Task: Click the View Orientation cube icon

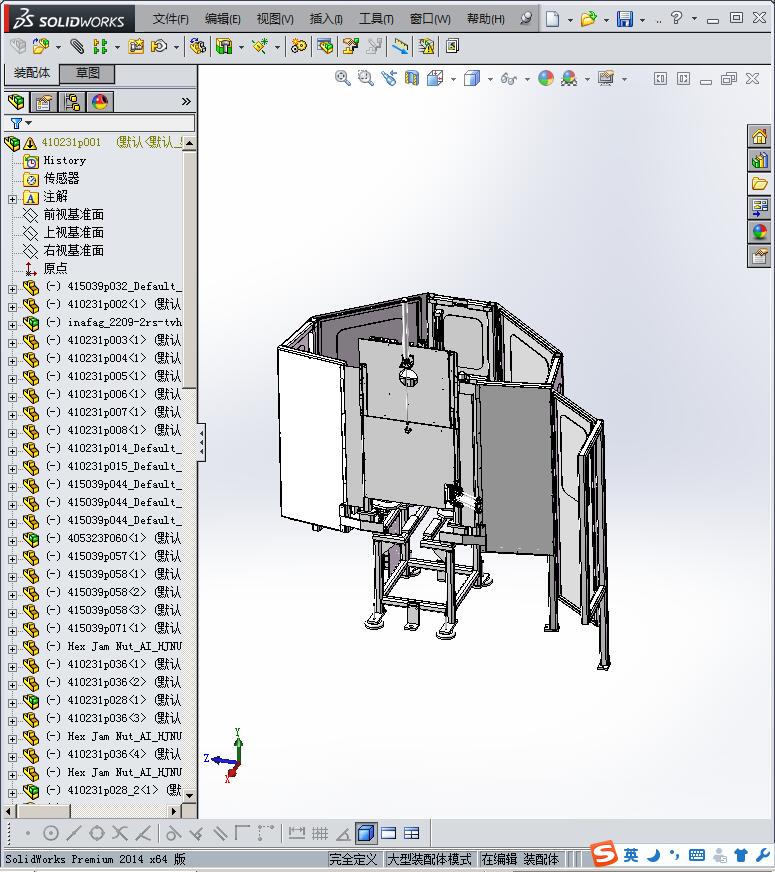Action: tap(435, 78)
